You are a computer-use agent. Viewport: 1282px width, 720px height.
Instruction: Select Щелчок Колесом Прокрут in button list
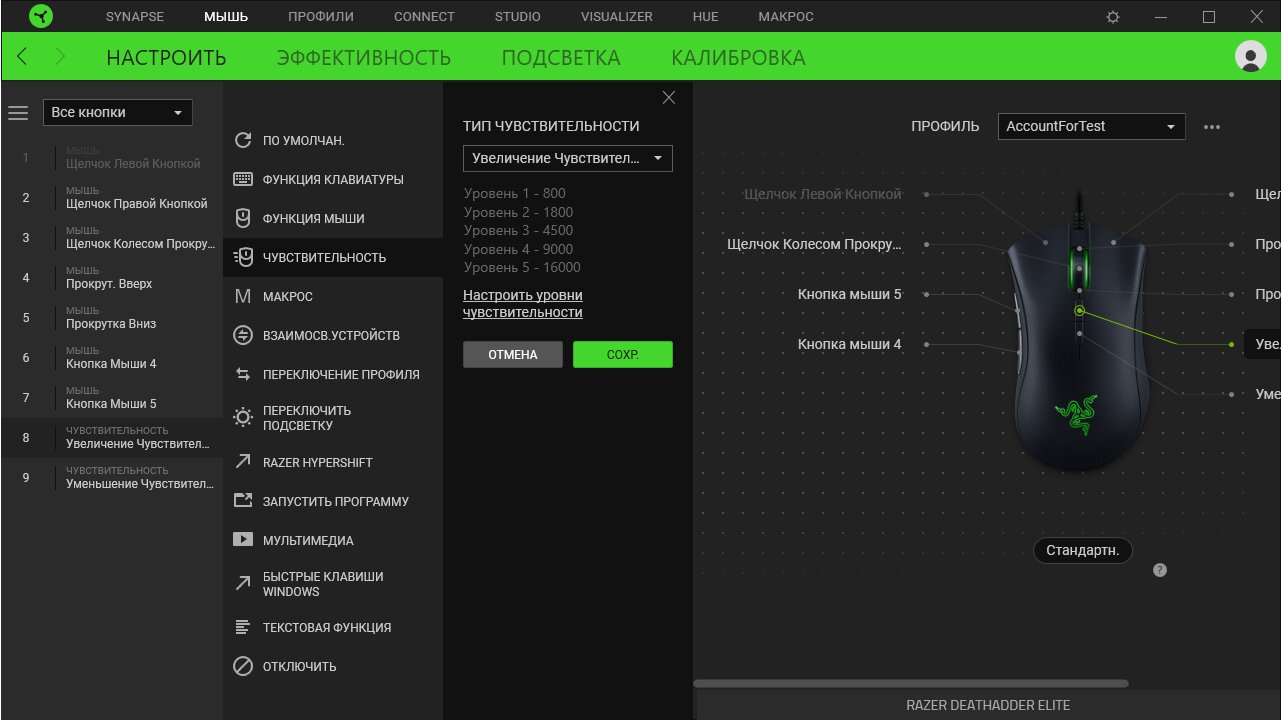pos(111,238)
